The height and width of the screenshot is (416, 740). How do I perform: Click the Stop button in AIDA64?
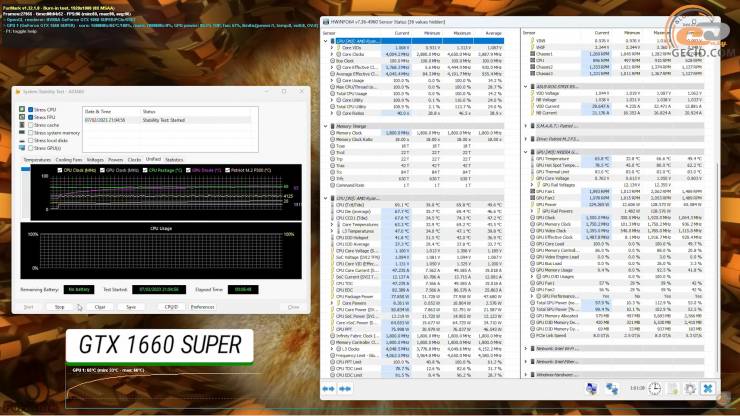click(59, 307)
